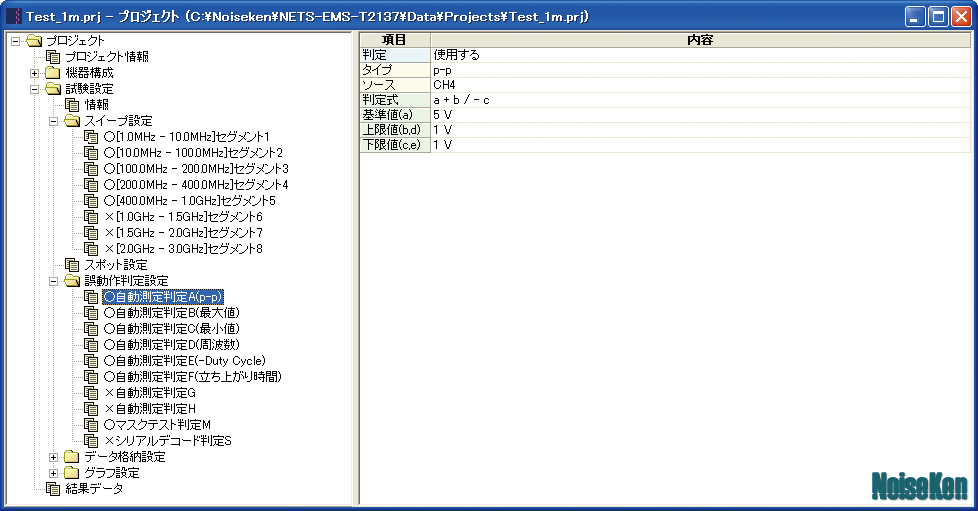Click the icon beside マスクテスト判定M
This screenshot has height=511, width=978.
coord(91,425)
